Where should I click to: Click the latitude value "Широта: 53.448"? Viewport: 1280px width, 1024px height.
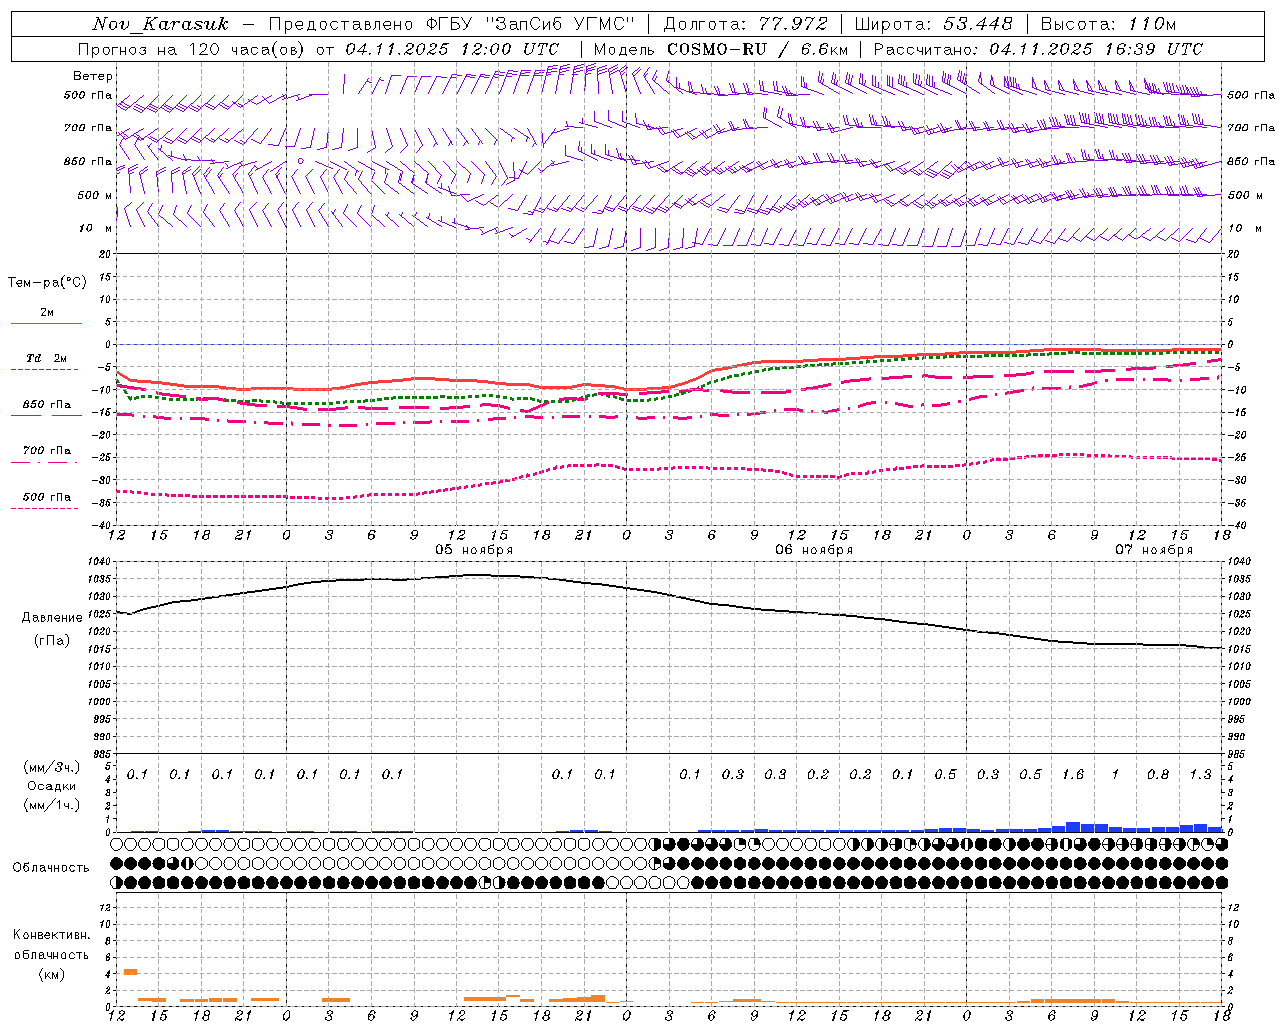[933, 24]
